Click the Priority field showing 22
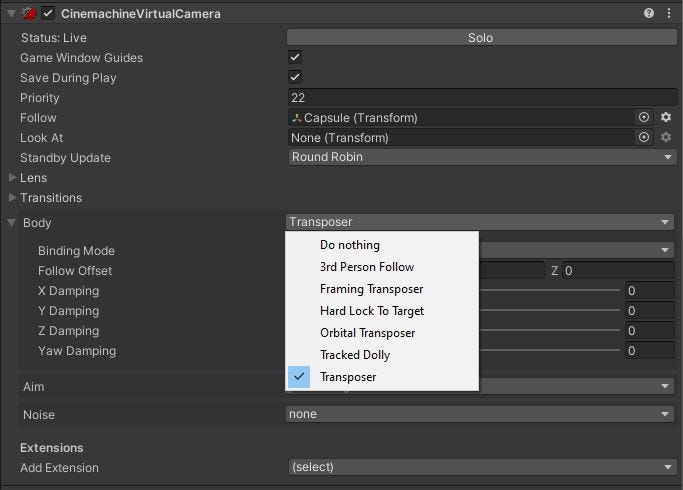The image size is (683, 490). pos(482,98)
